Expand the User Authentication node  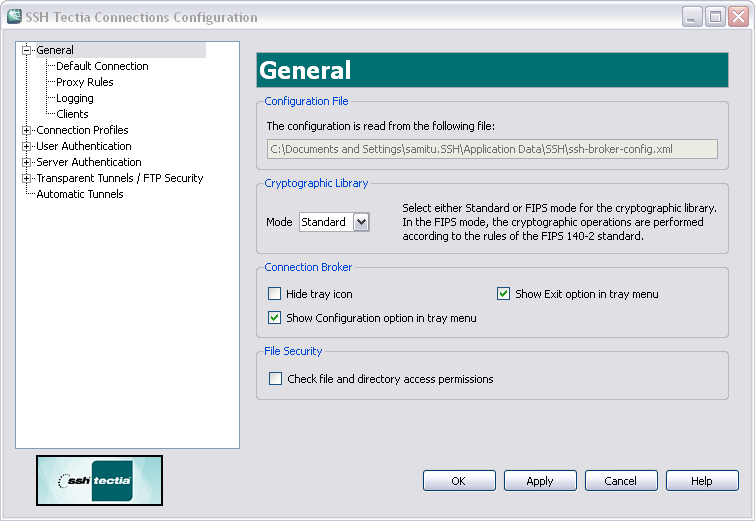click(26, 146)
